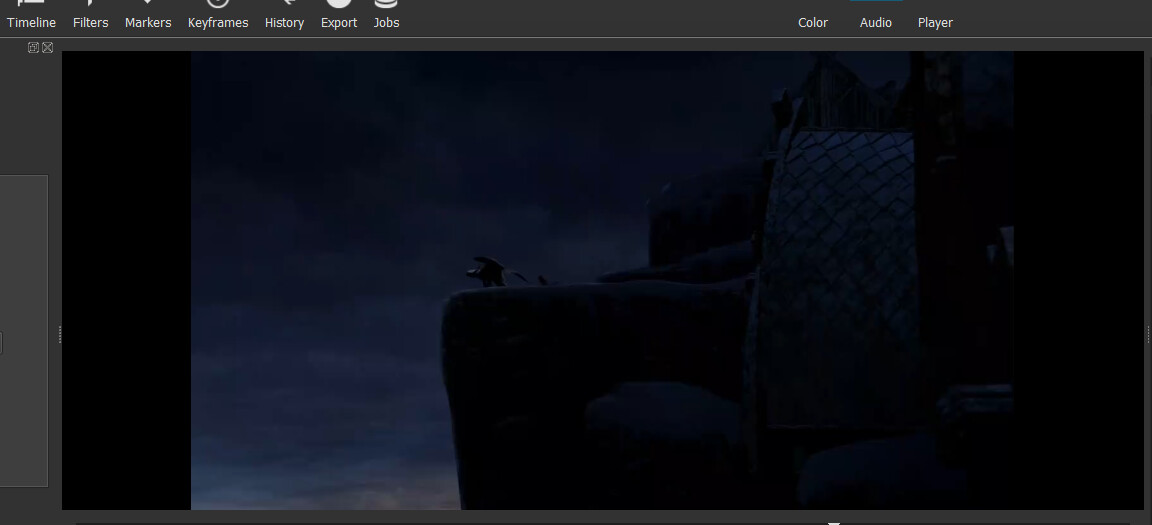The image size is (1152, 525).
Task: Close the docked left panel
Action: click(47, 47)
